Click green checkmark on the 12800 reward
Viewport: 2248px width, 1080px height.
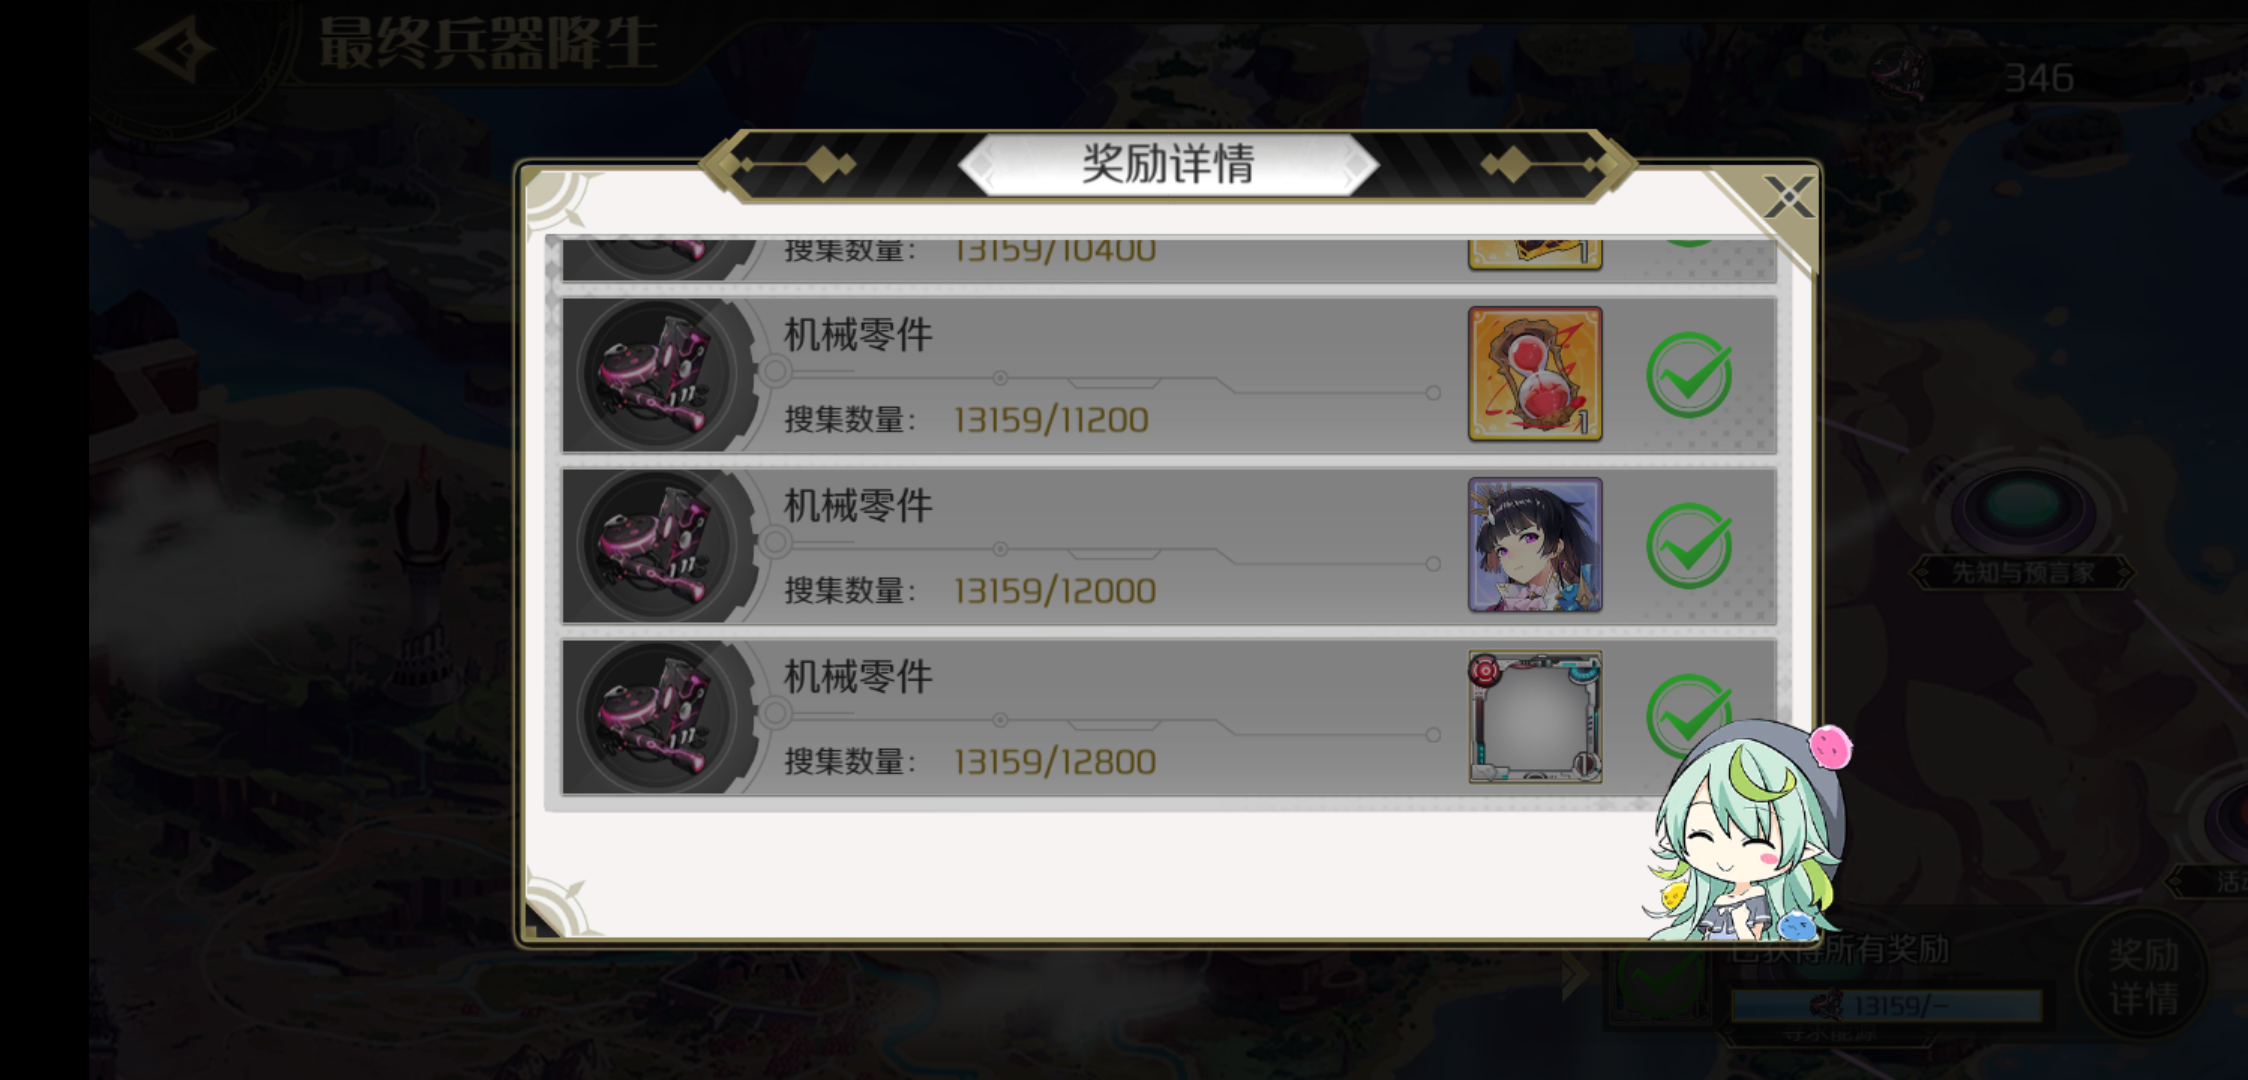click(1689, 712)
